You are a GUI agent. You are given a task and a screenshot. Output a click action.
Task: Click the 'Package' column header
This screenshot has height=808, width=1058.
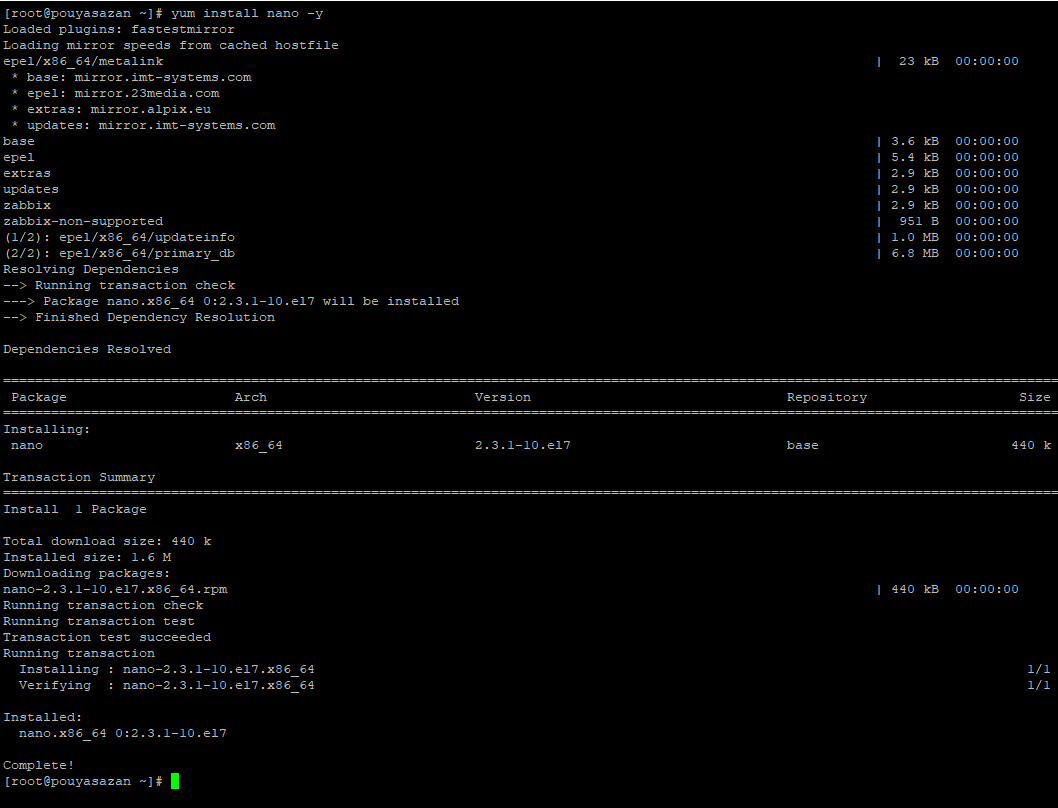click(x=39, y=397)
